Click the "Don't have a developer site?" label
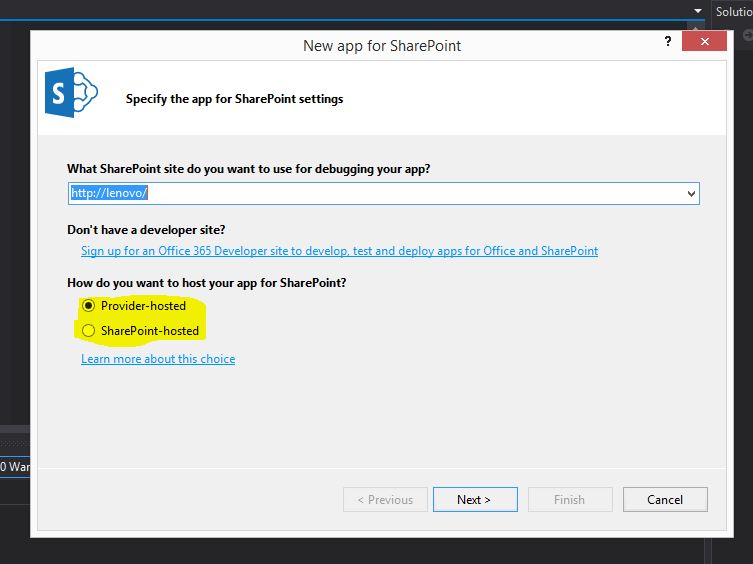The height and width of the screenshot is (564, 753). tap(146, 230)
